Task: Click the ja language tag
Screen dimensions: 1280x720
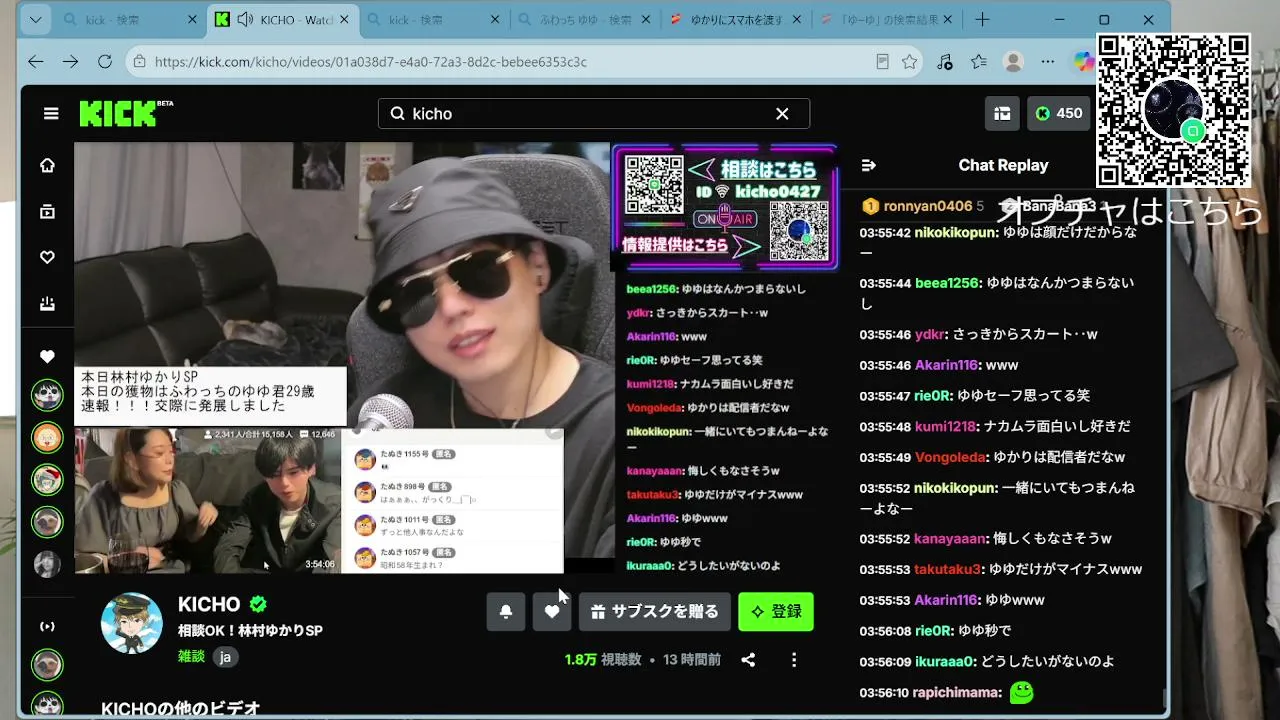Action: tap(225, 657)
